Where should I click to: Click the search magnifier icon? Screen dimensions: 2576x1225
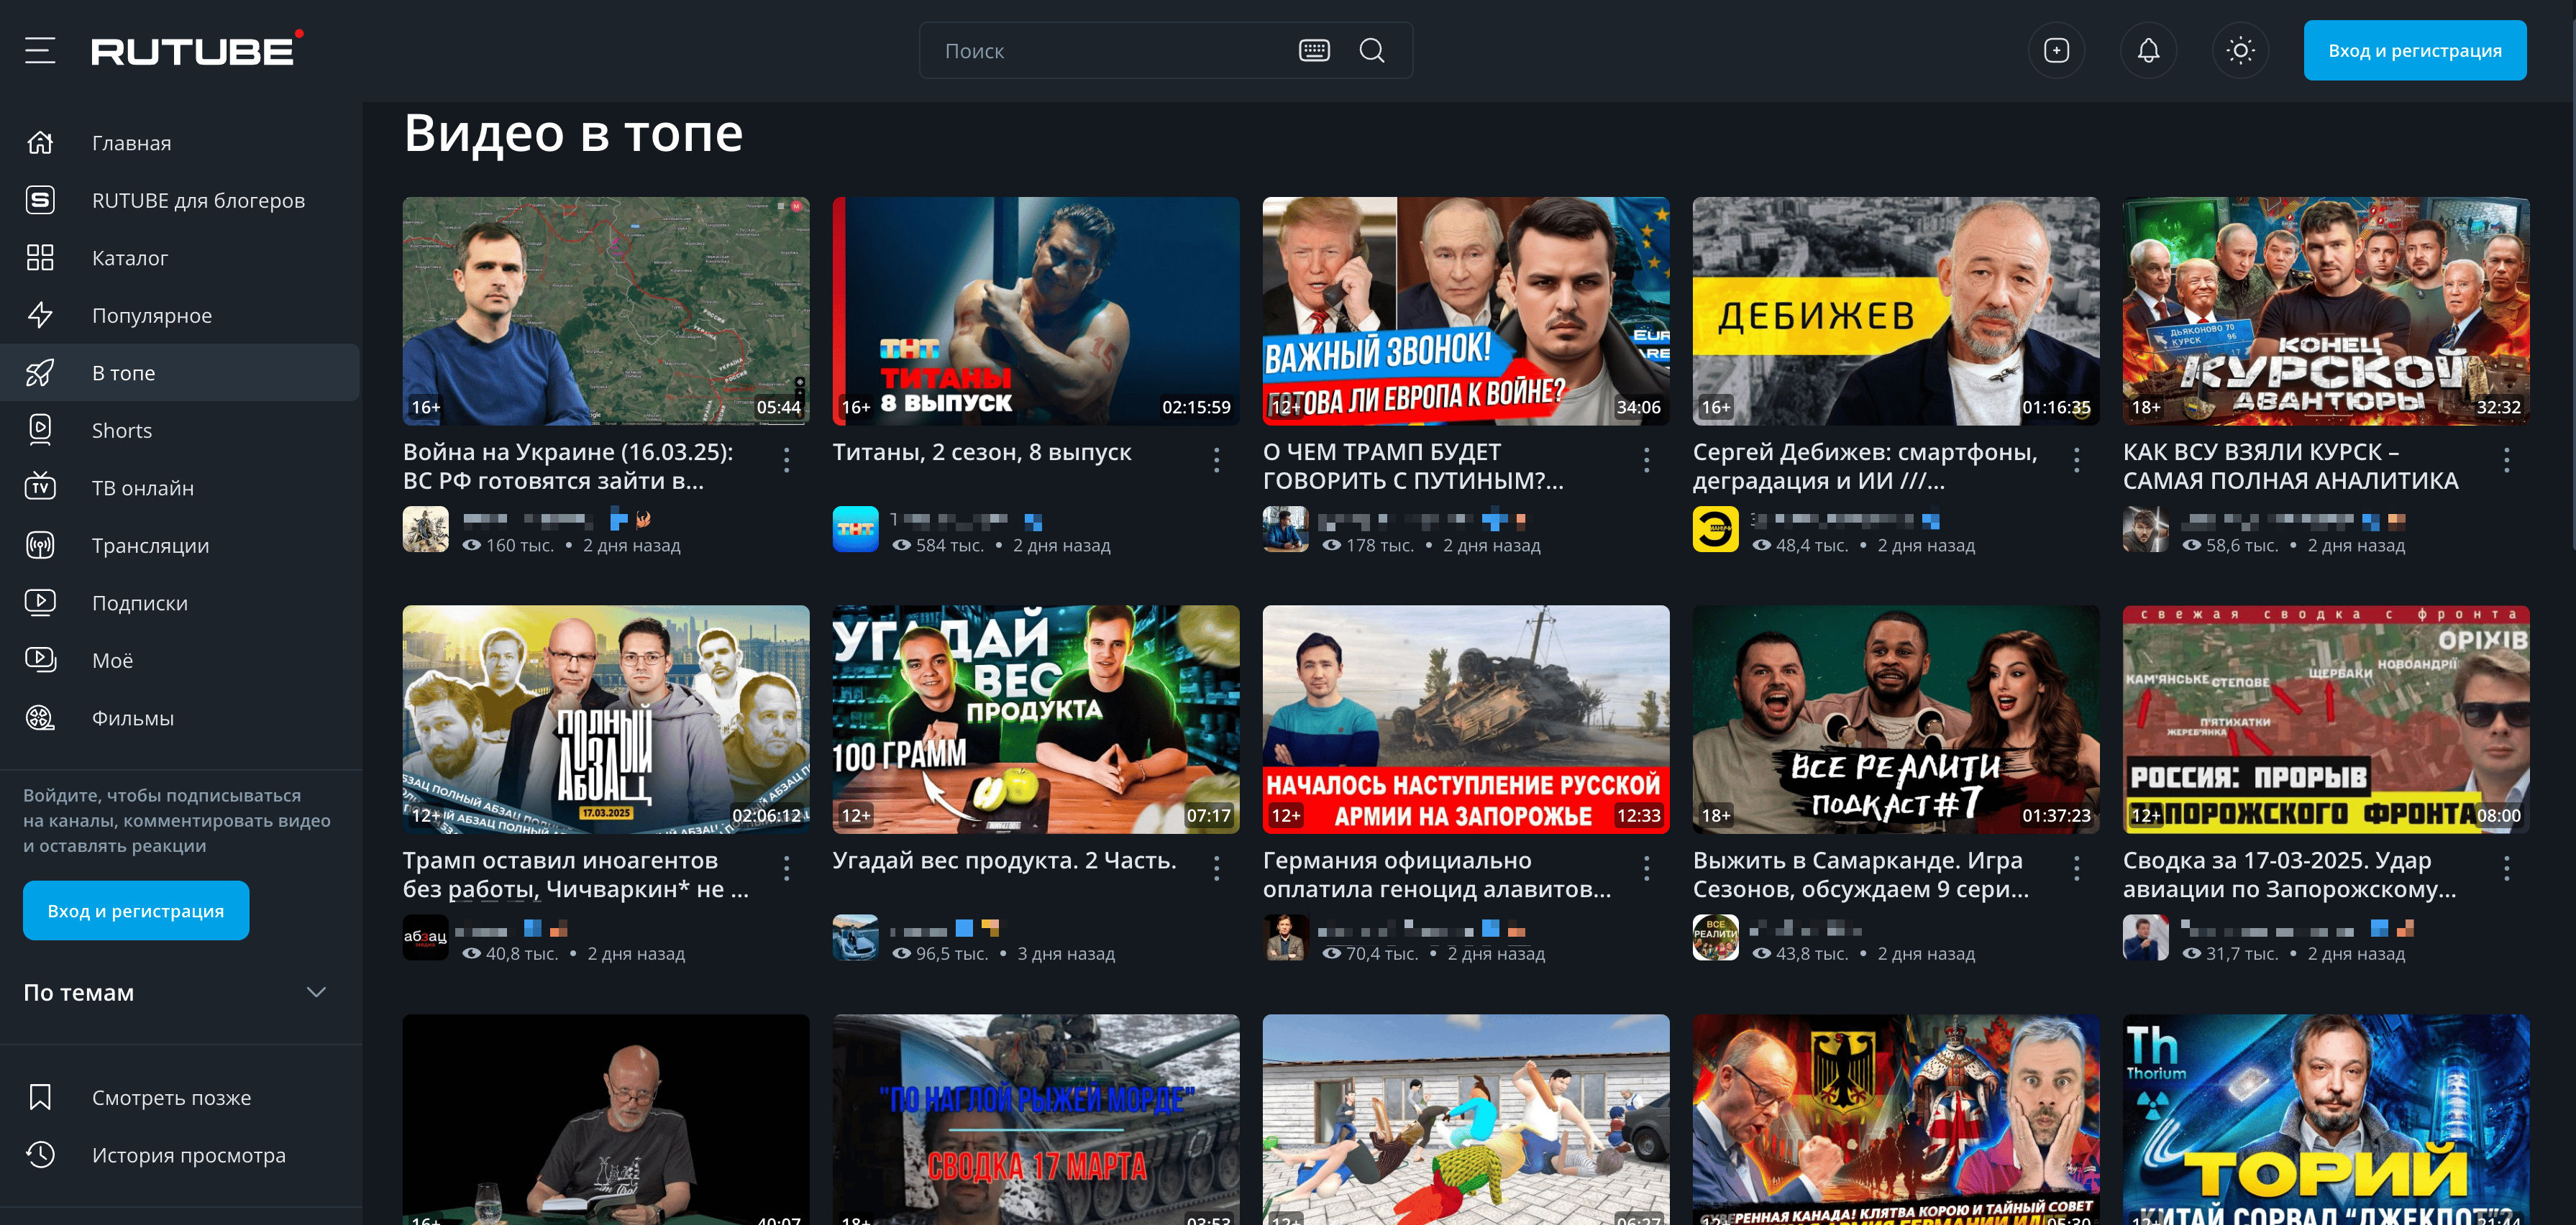pyautogui.click(x=1372, y=50)
